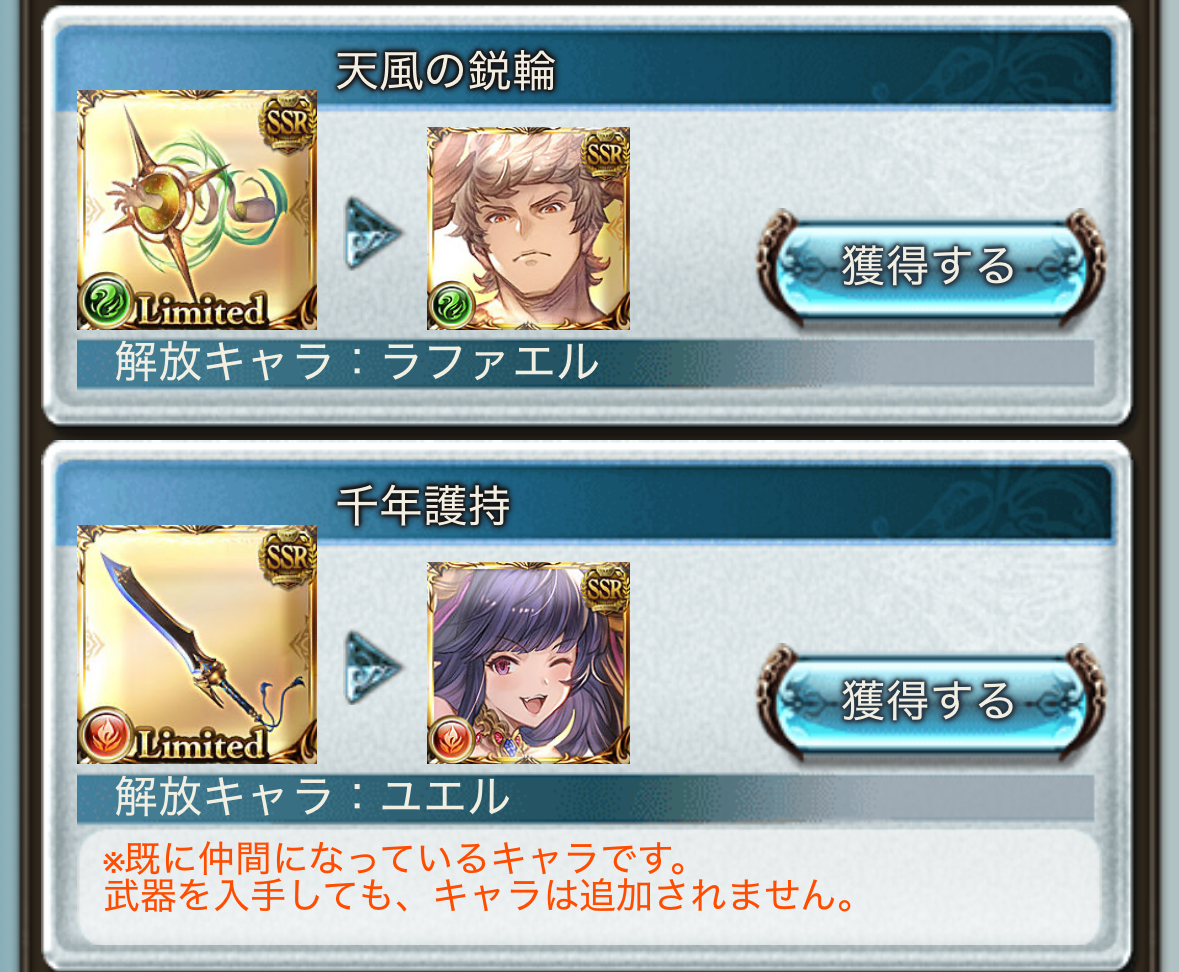This screenshot has height=972, width=1179.
Task: Click SSR badge on 千年護持 weapon
Action: click(x=287, y=556)
